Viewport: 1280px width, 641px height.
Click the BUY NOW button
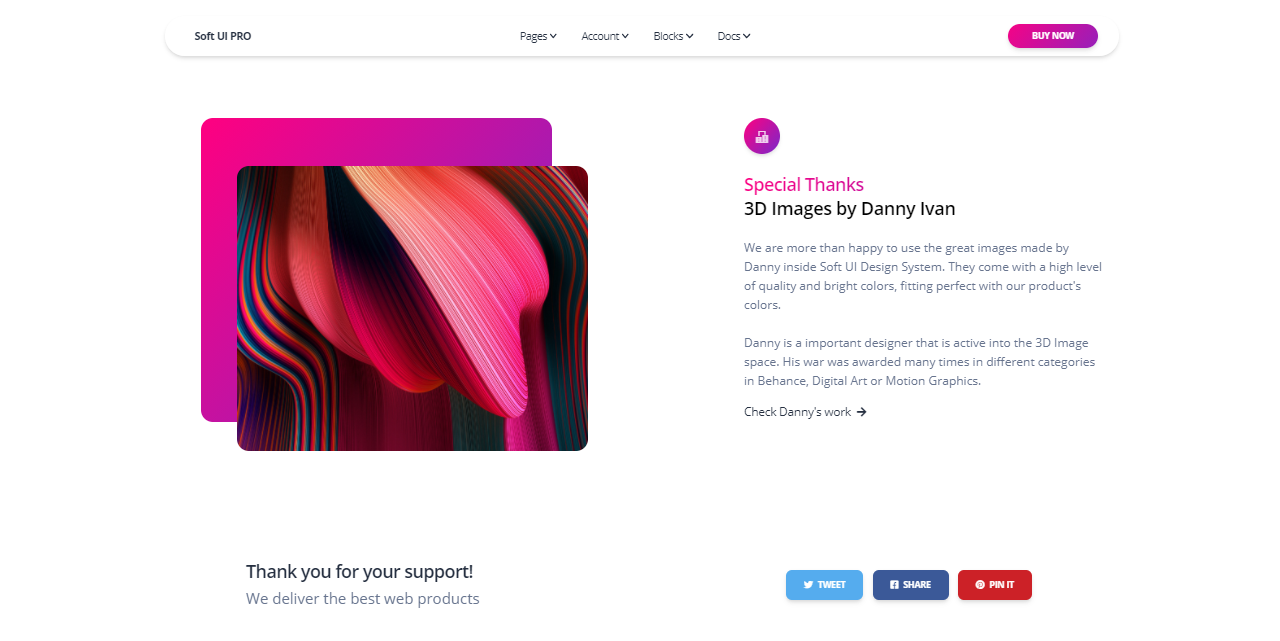[1053, 36]
